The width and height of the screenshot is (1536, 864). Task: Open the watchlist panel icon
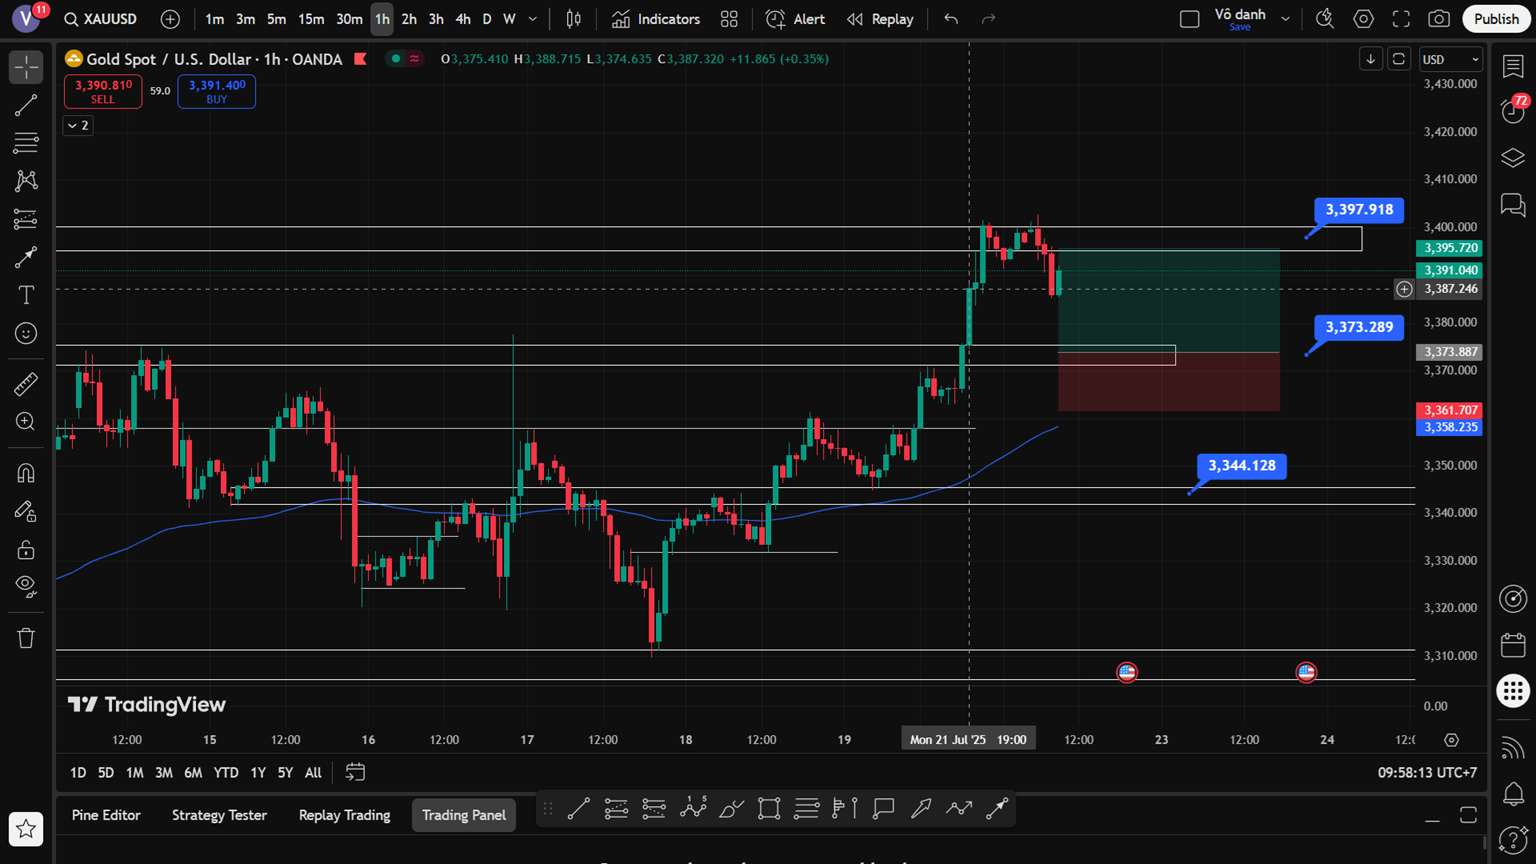pyautogui.click(x=1513, y=67)
